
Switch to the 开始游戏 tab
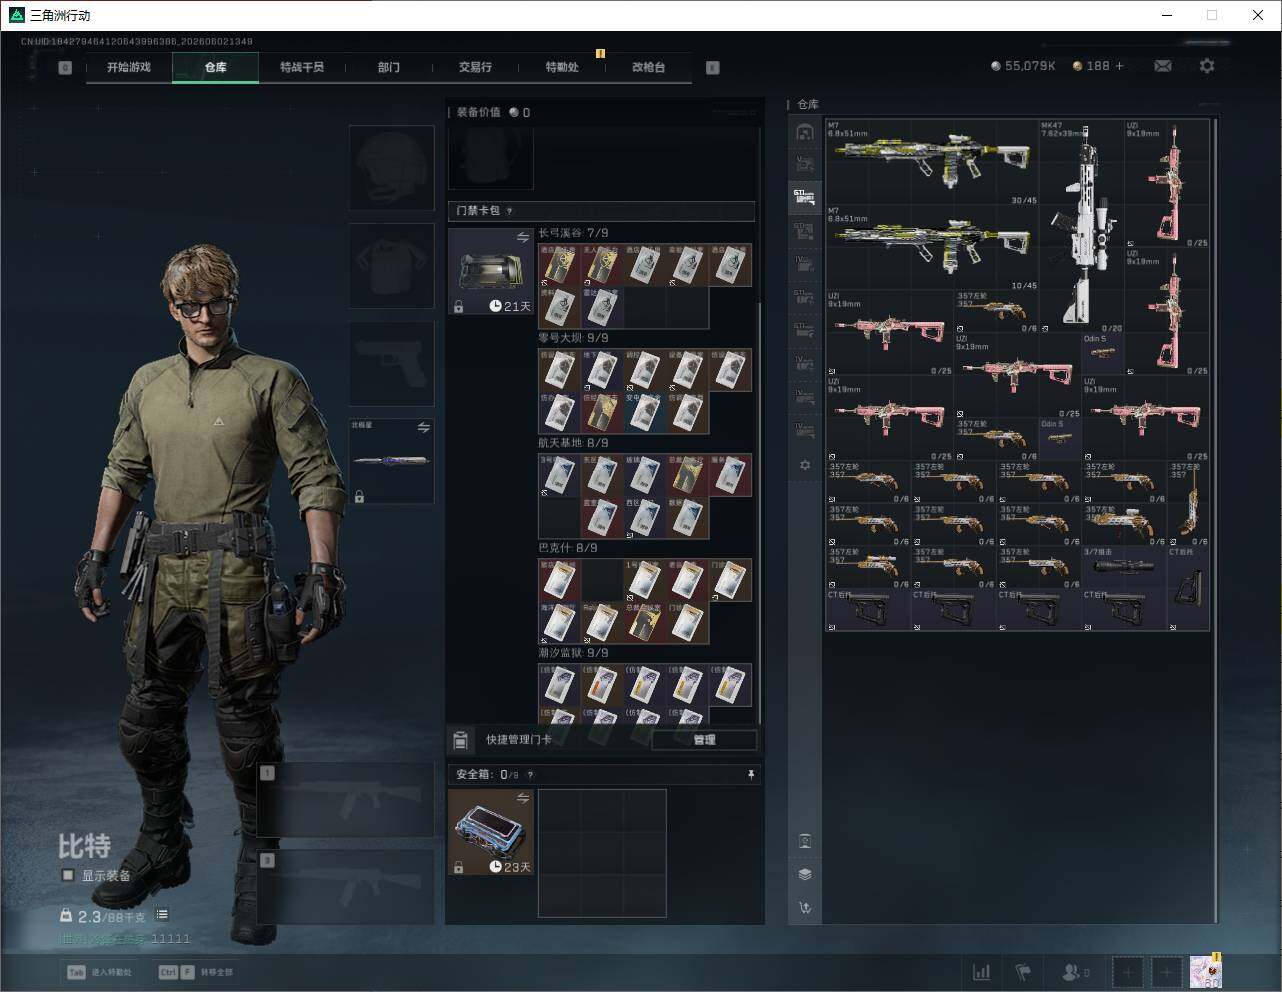[129, 67]
